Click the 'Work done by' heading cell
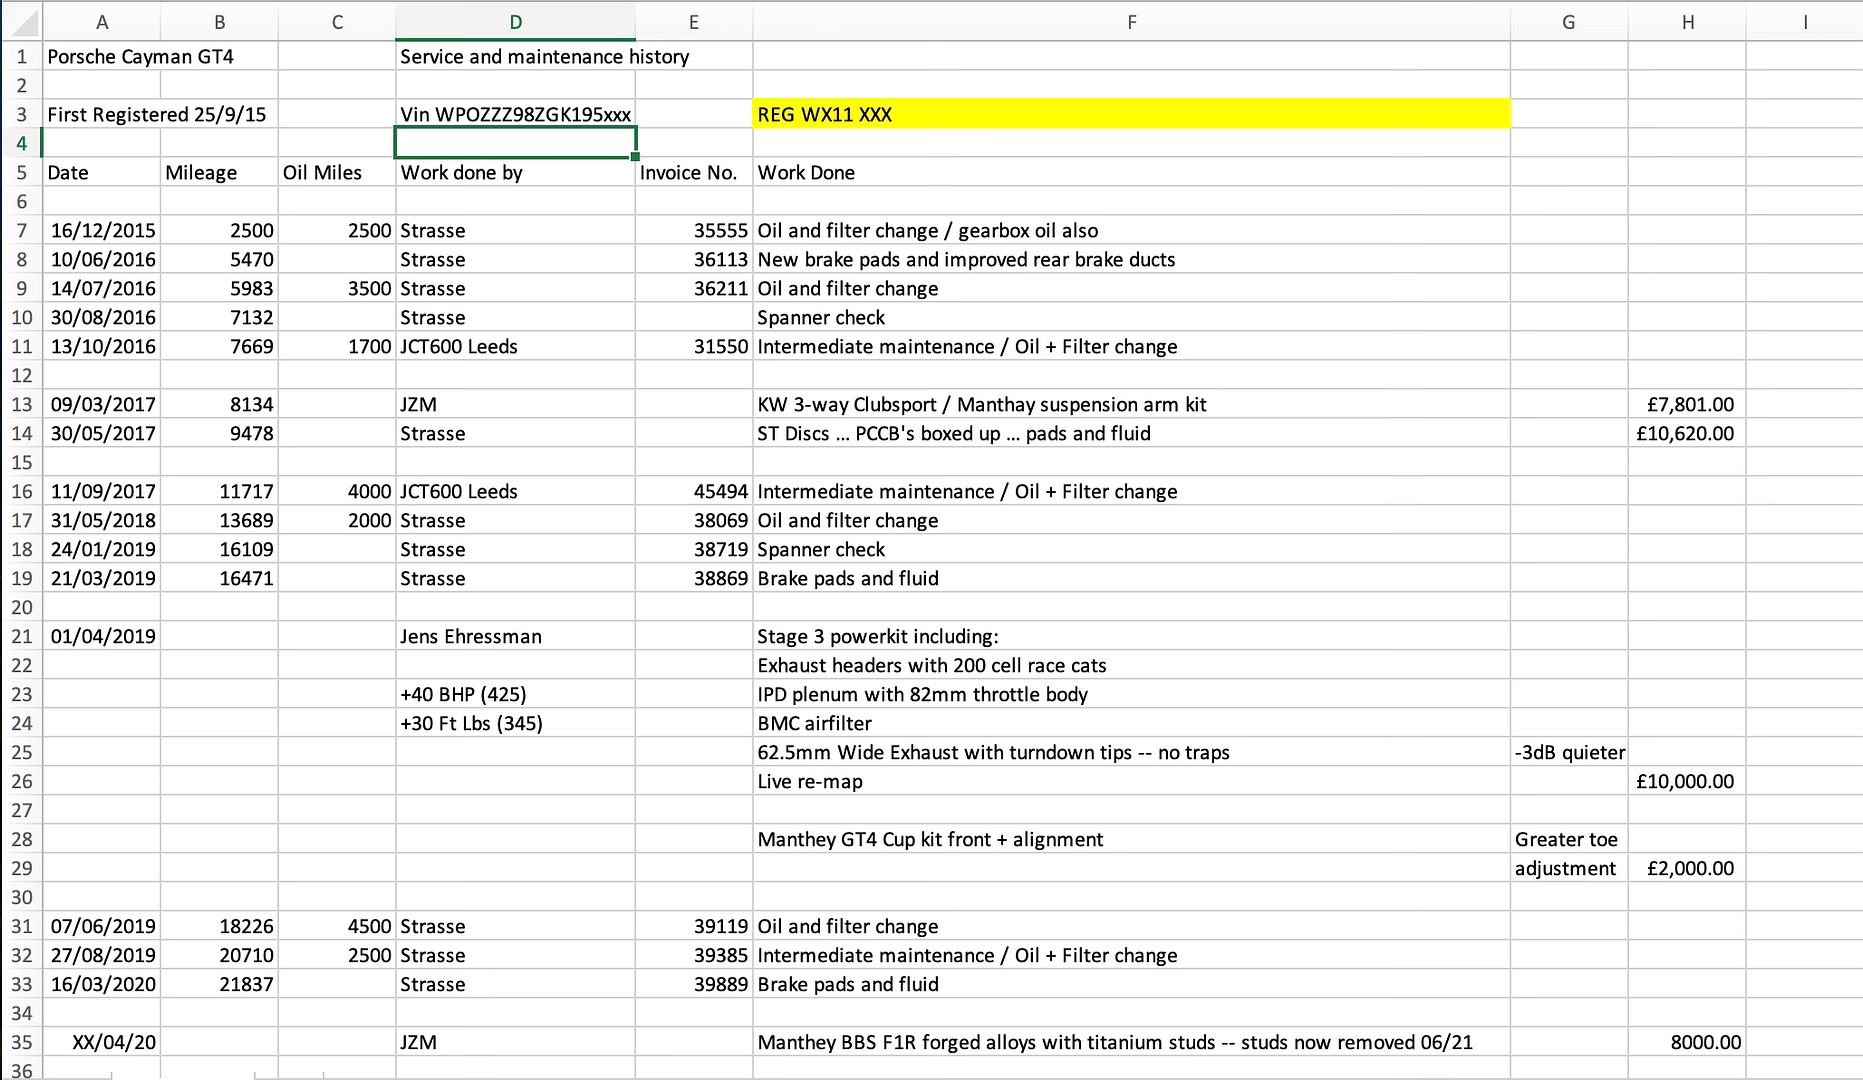Image resolution: width=1863 pixels, height=1080 pixels. [515, 172]
